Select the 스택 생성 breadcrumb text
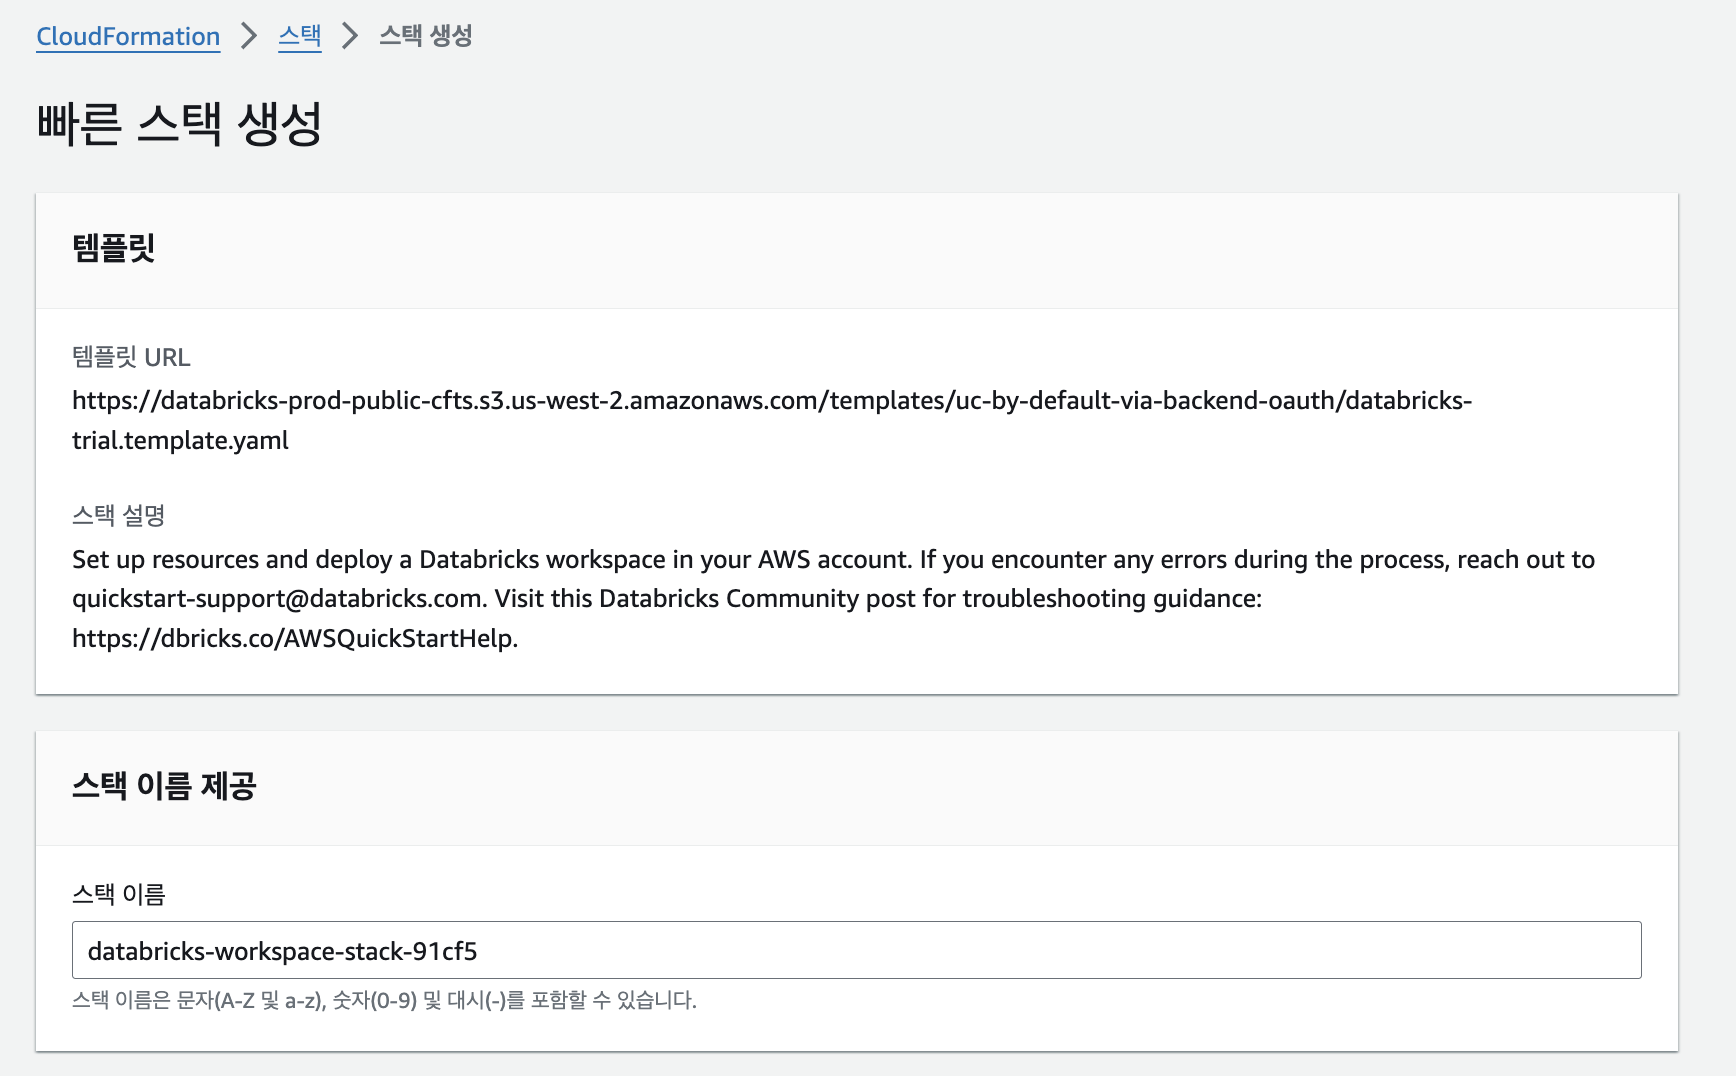Screen dimensions: 1736x1076 425,36
